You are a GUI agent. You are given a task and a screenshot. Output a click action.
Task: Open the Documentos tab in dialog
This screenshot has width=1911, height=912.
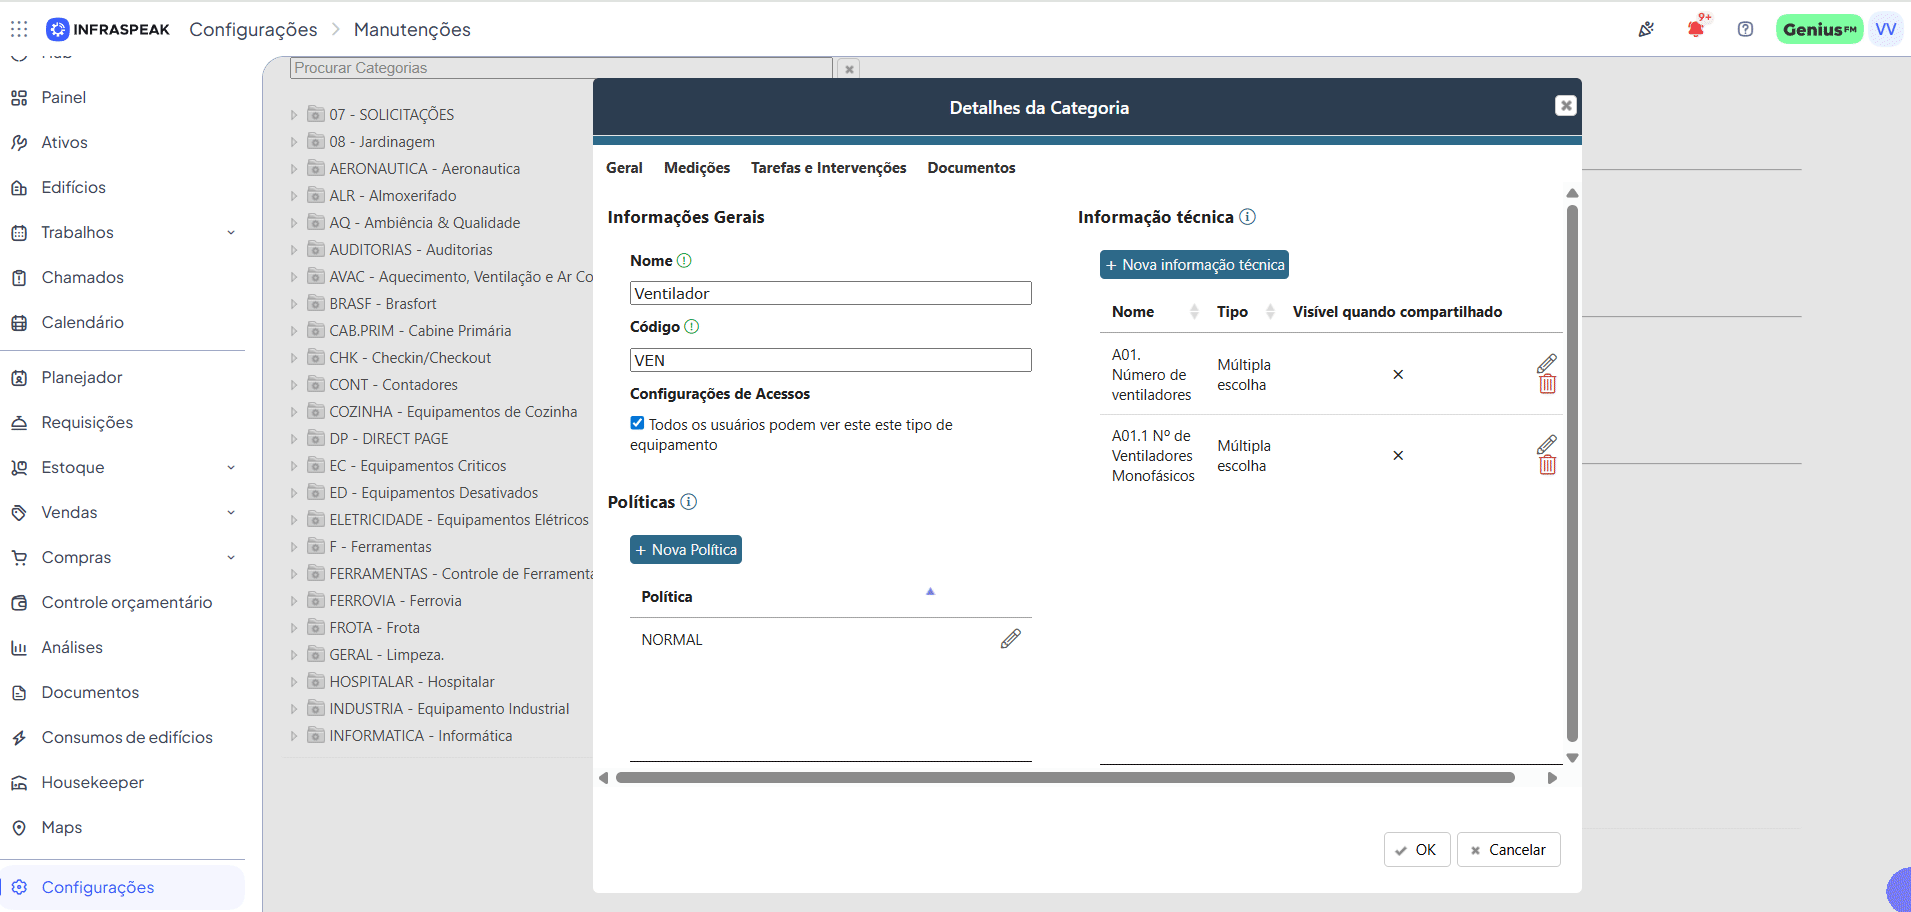pos(971,168)
